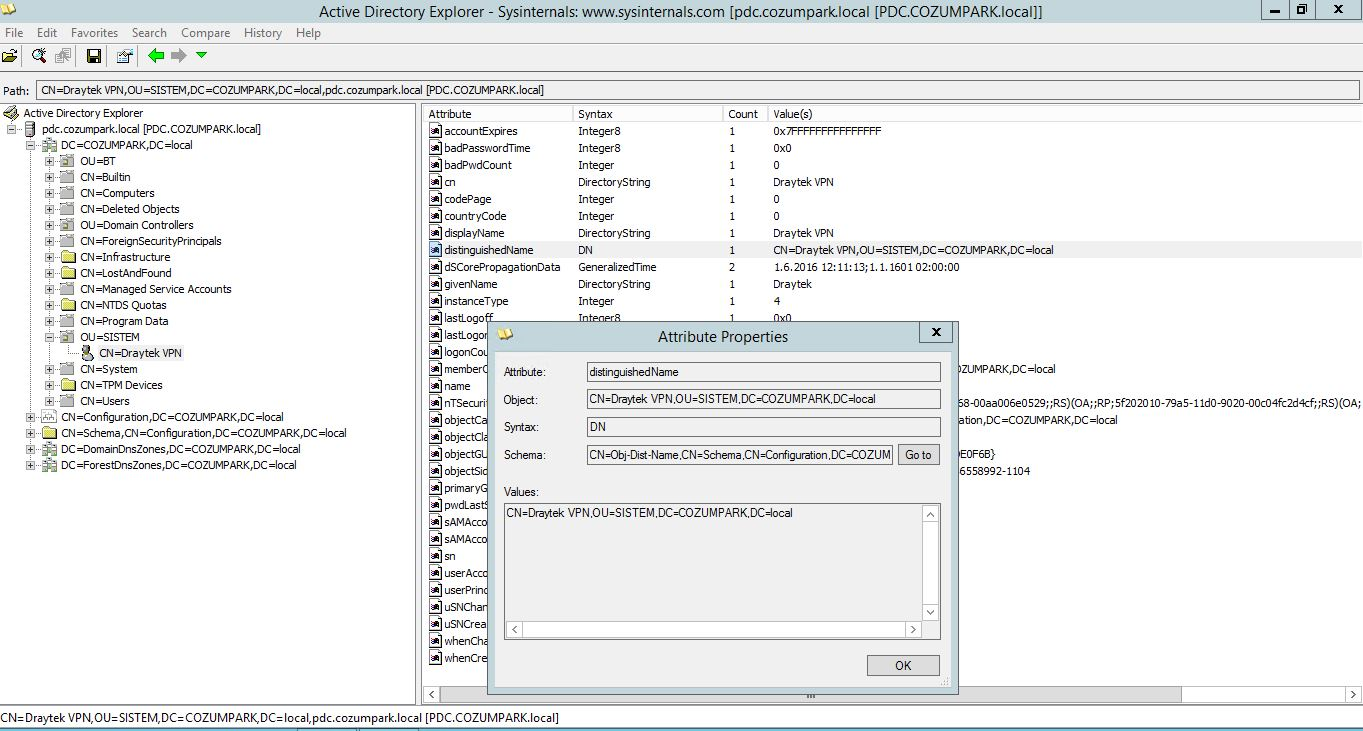This screenshot has height=731, width=1363.
Task: Open the Favorites menu
Action: coord(94,33)
